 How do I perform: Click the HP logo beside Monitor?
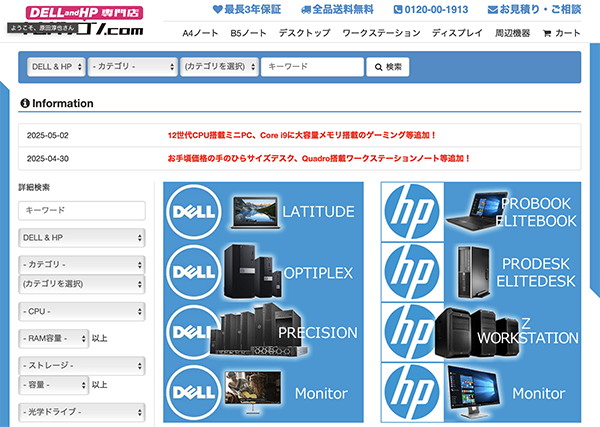(x=412, y=393)
